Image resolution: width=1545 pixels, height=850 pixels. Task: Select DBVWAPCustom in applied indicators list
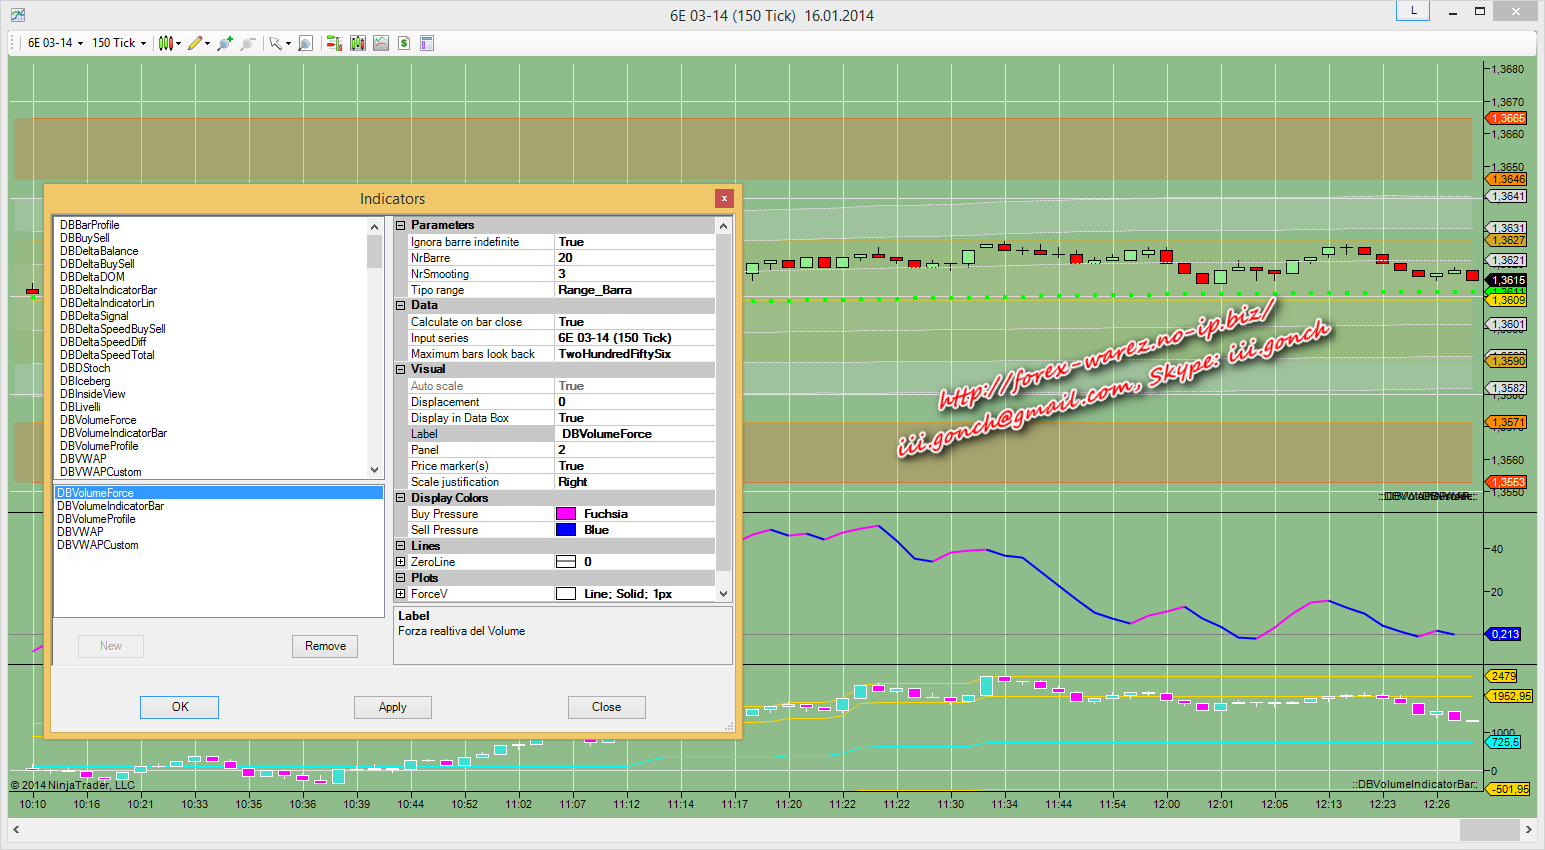[x=98, y=545]
